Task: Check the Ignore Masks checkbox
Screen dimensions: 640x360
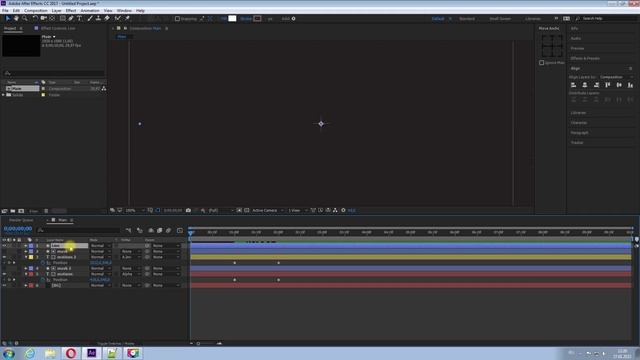Action: point(542,63)
